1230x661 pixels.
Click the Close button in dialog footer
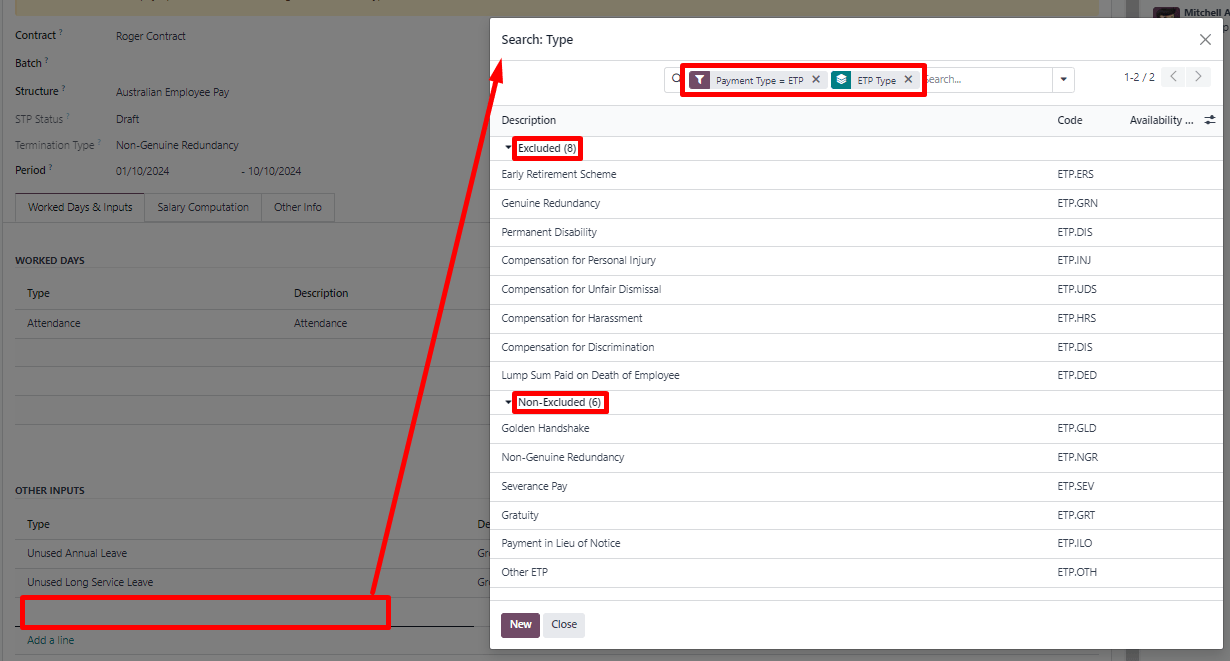[564, 625]
